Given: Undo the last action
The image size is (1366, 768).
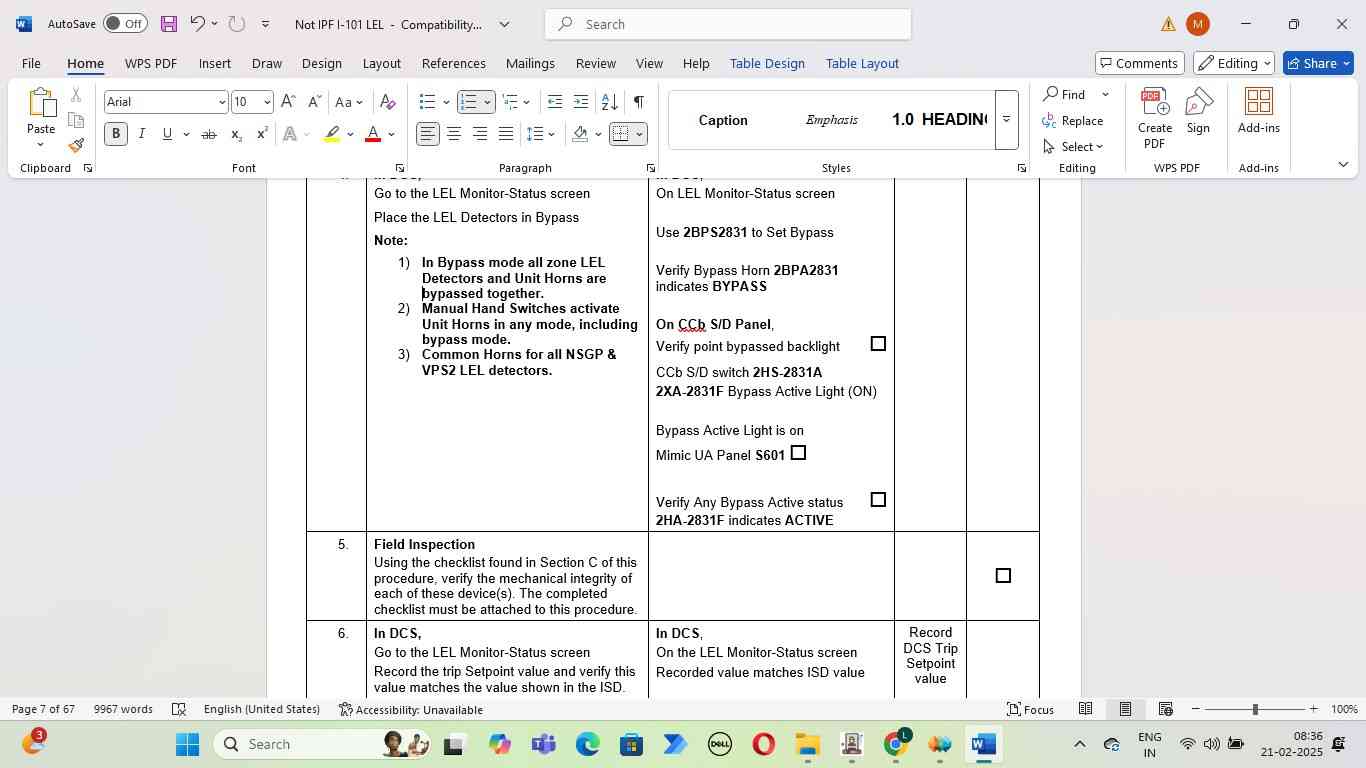Looking at the screenshot, I should pyautogui.click(x=197, y=24).
